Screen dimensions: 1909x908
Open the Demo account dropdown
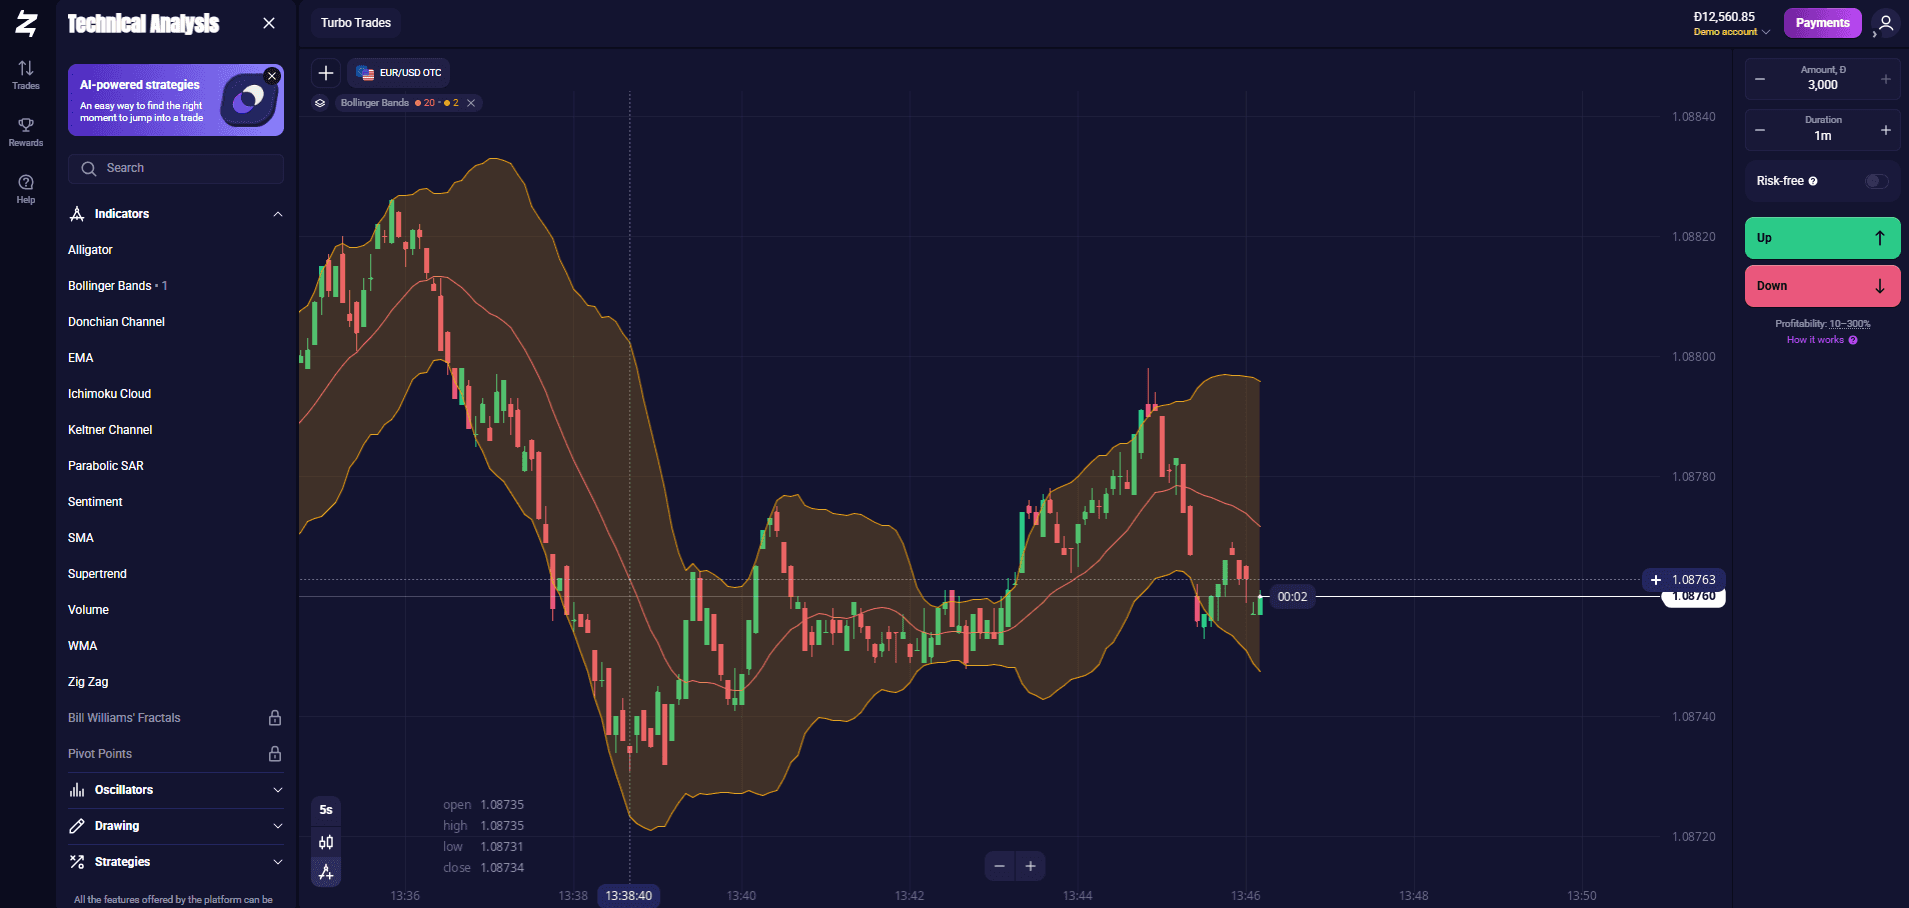[1731, 32]
